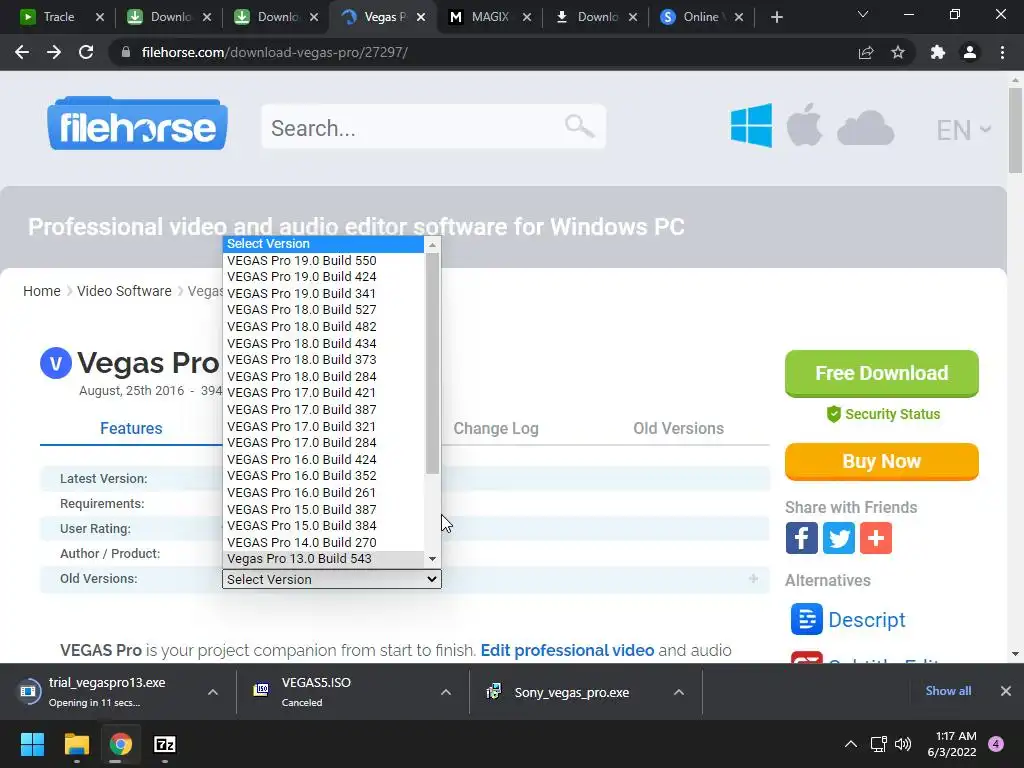Click the share page icon in address bar

click(x=866, y=52)
